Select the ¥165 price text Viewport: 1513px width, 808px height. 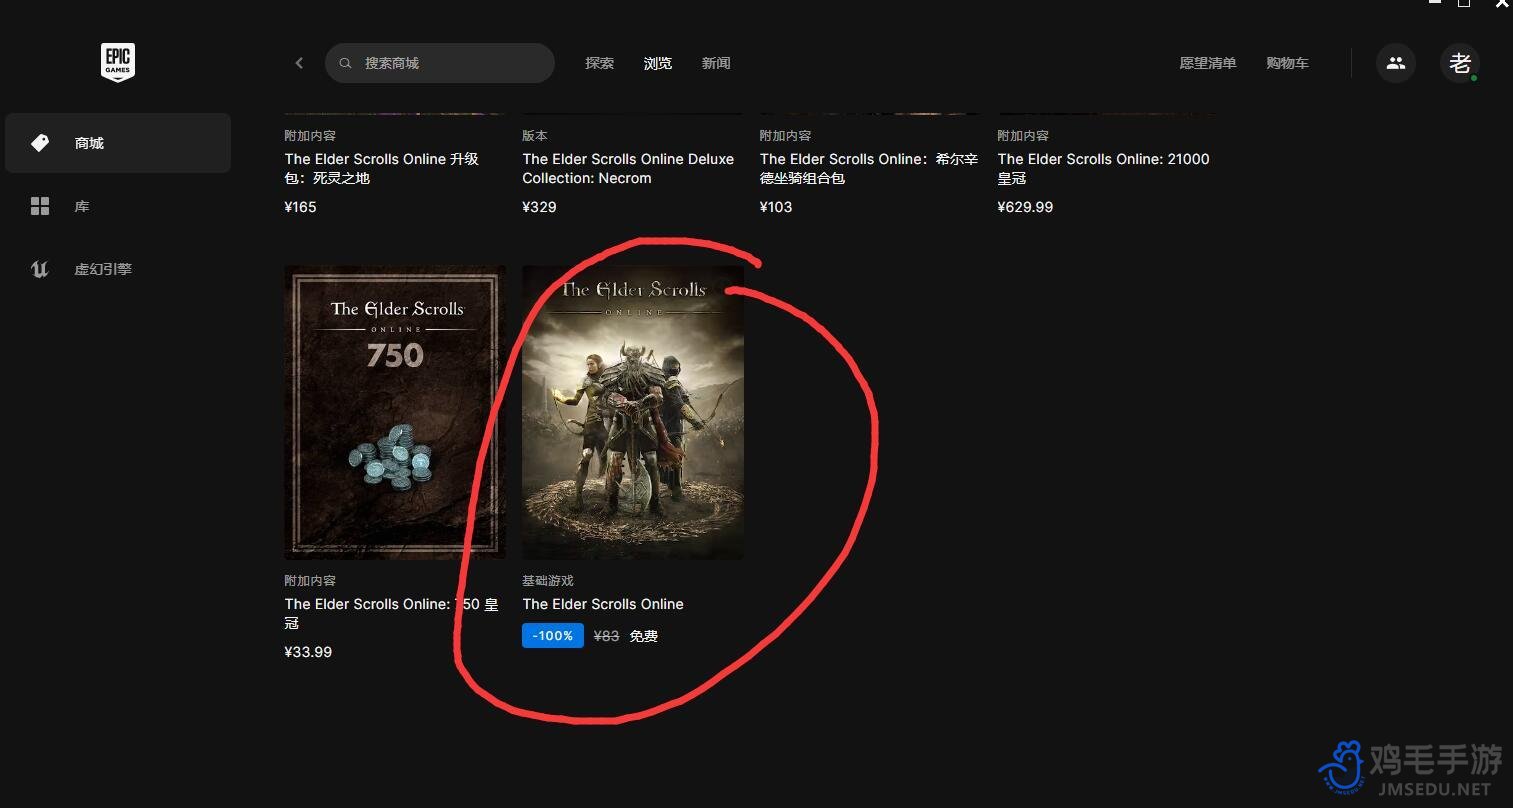(x=301, y=207)
